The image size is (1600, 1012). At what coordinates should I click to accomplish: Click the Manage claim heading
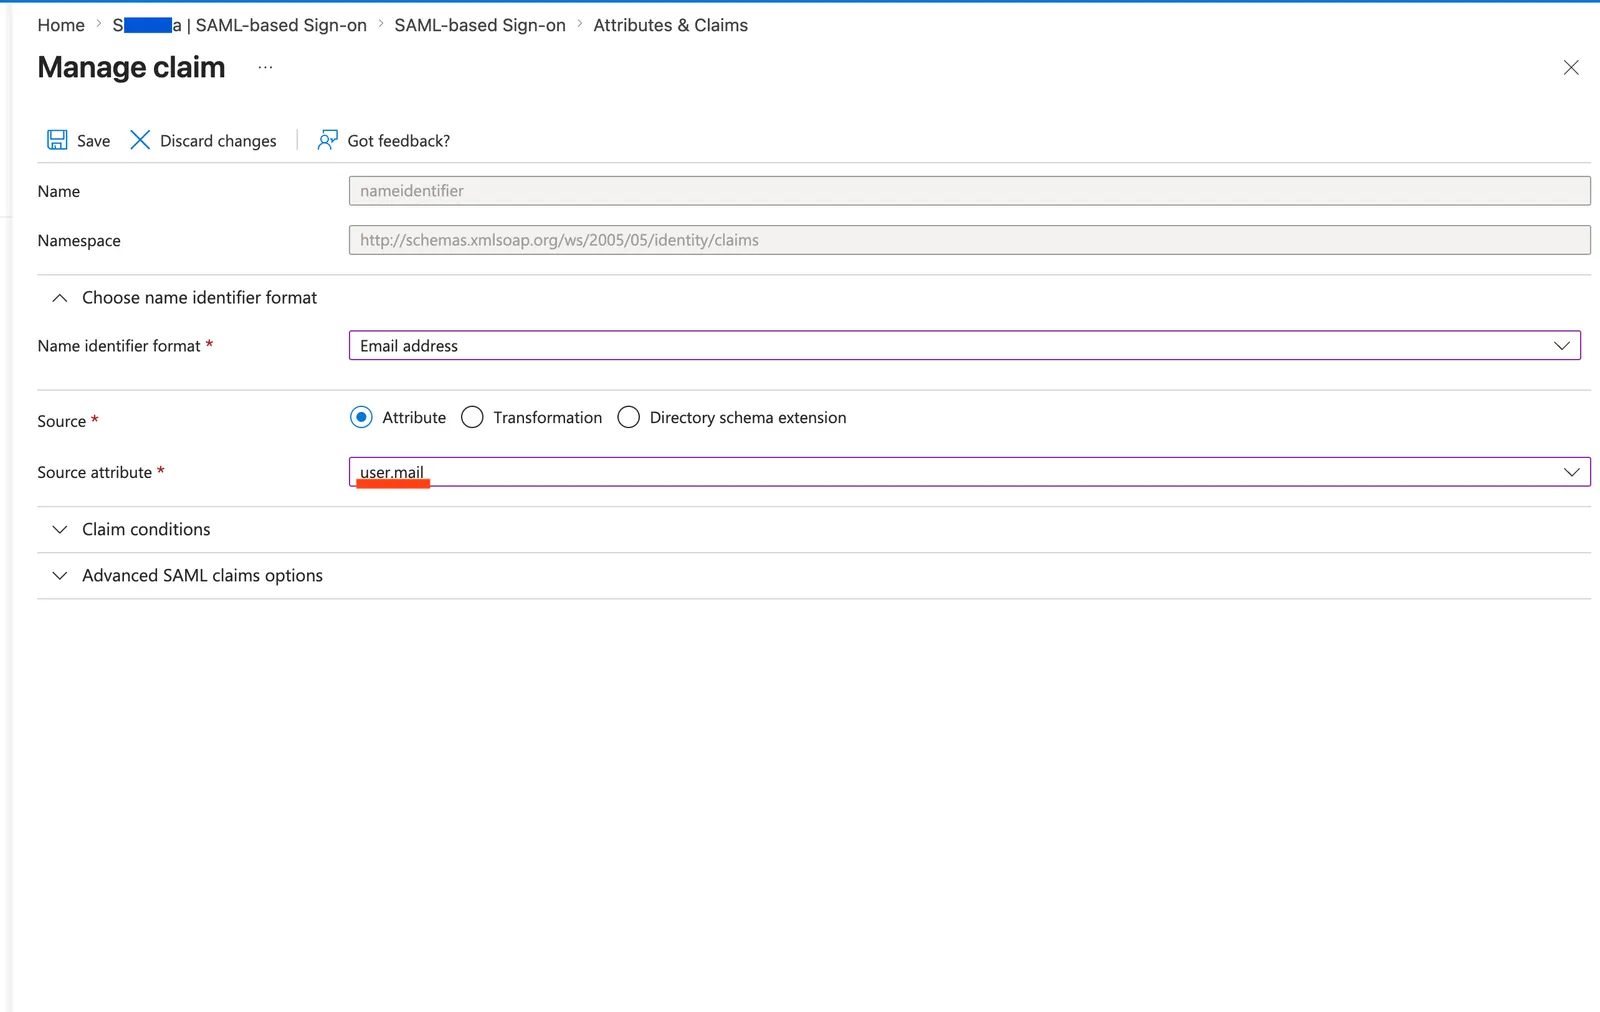click(131, 67)
